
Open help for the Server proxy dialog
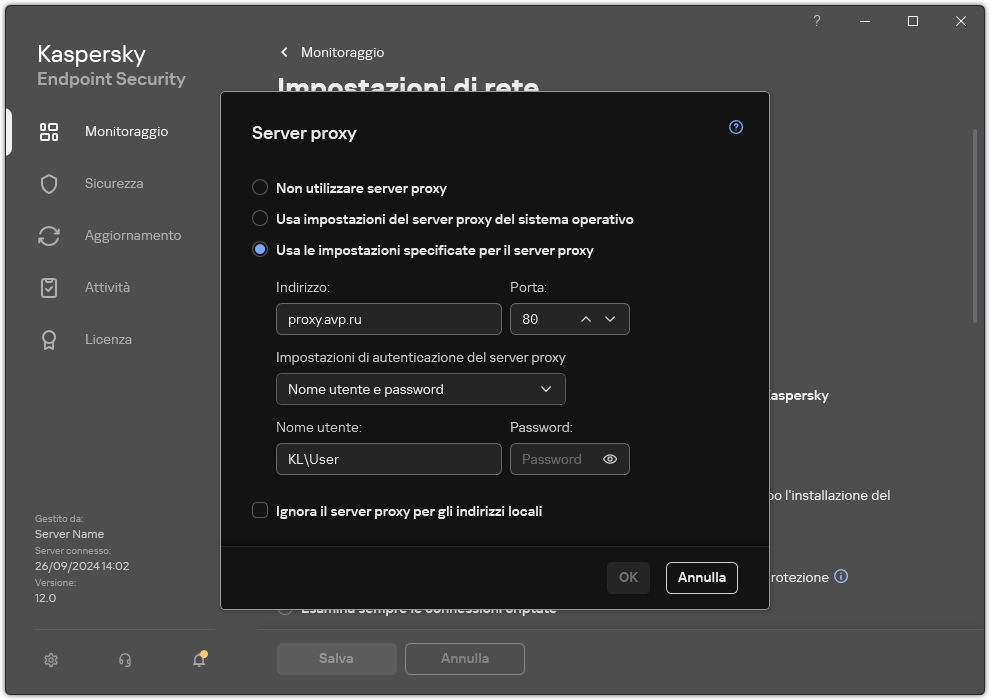pyautogui.click(x=735, y=127)
